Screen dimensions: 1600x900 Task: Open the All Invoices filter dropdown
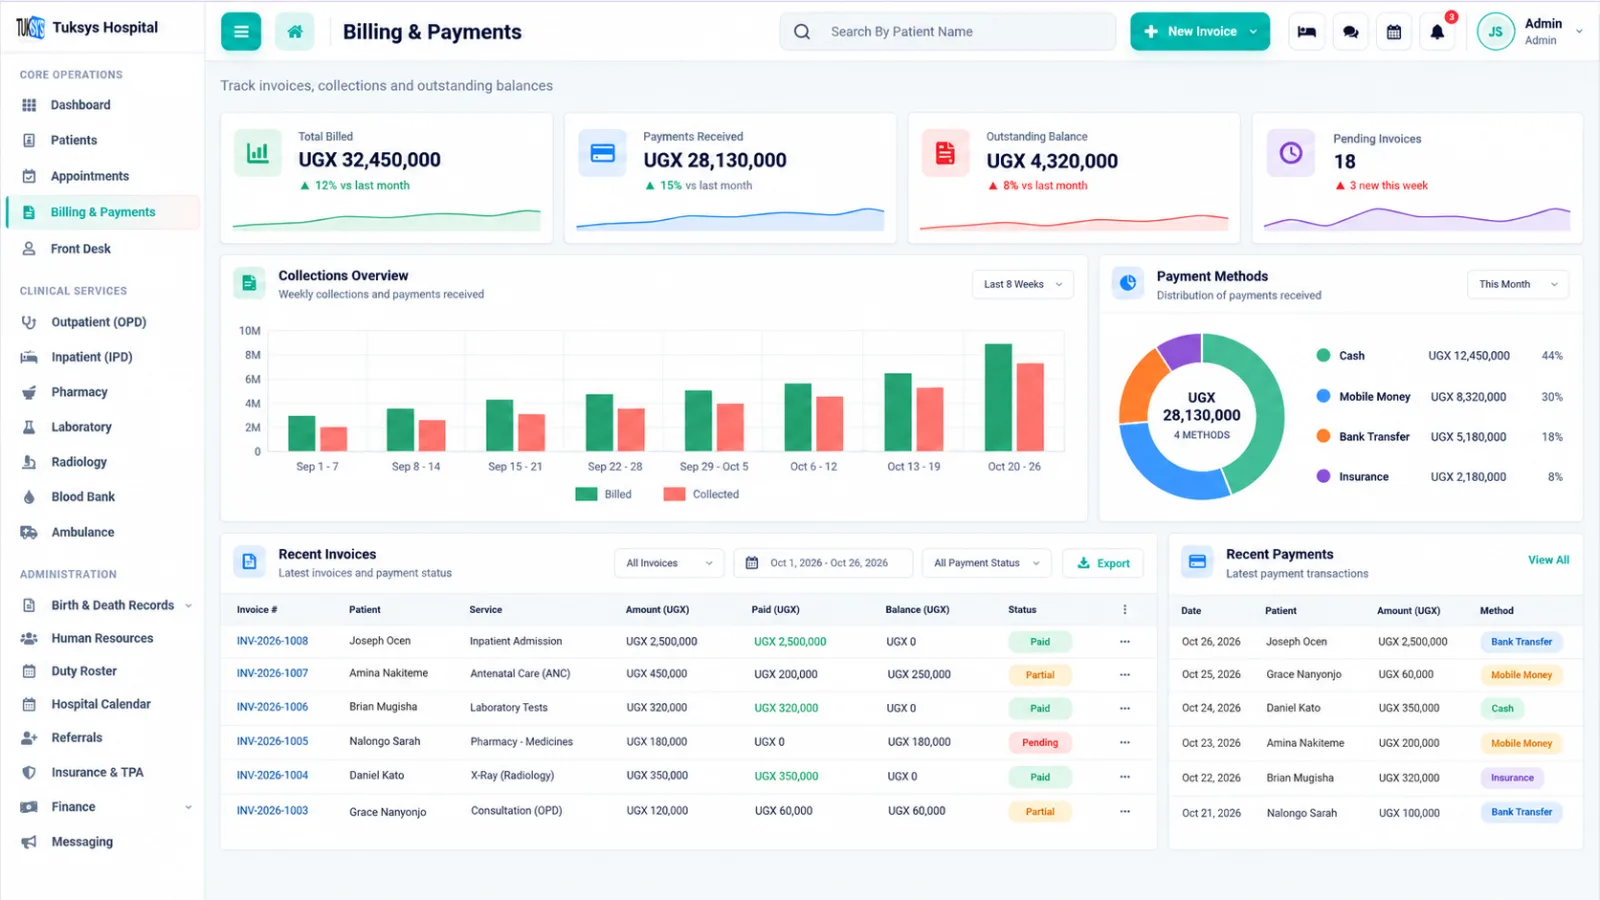(x=669, y=563)
